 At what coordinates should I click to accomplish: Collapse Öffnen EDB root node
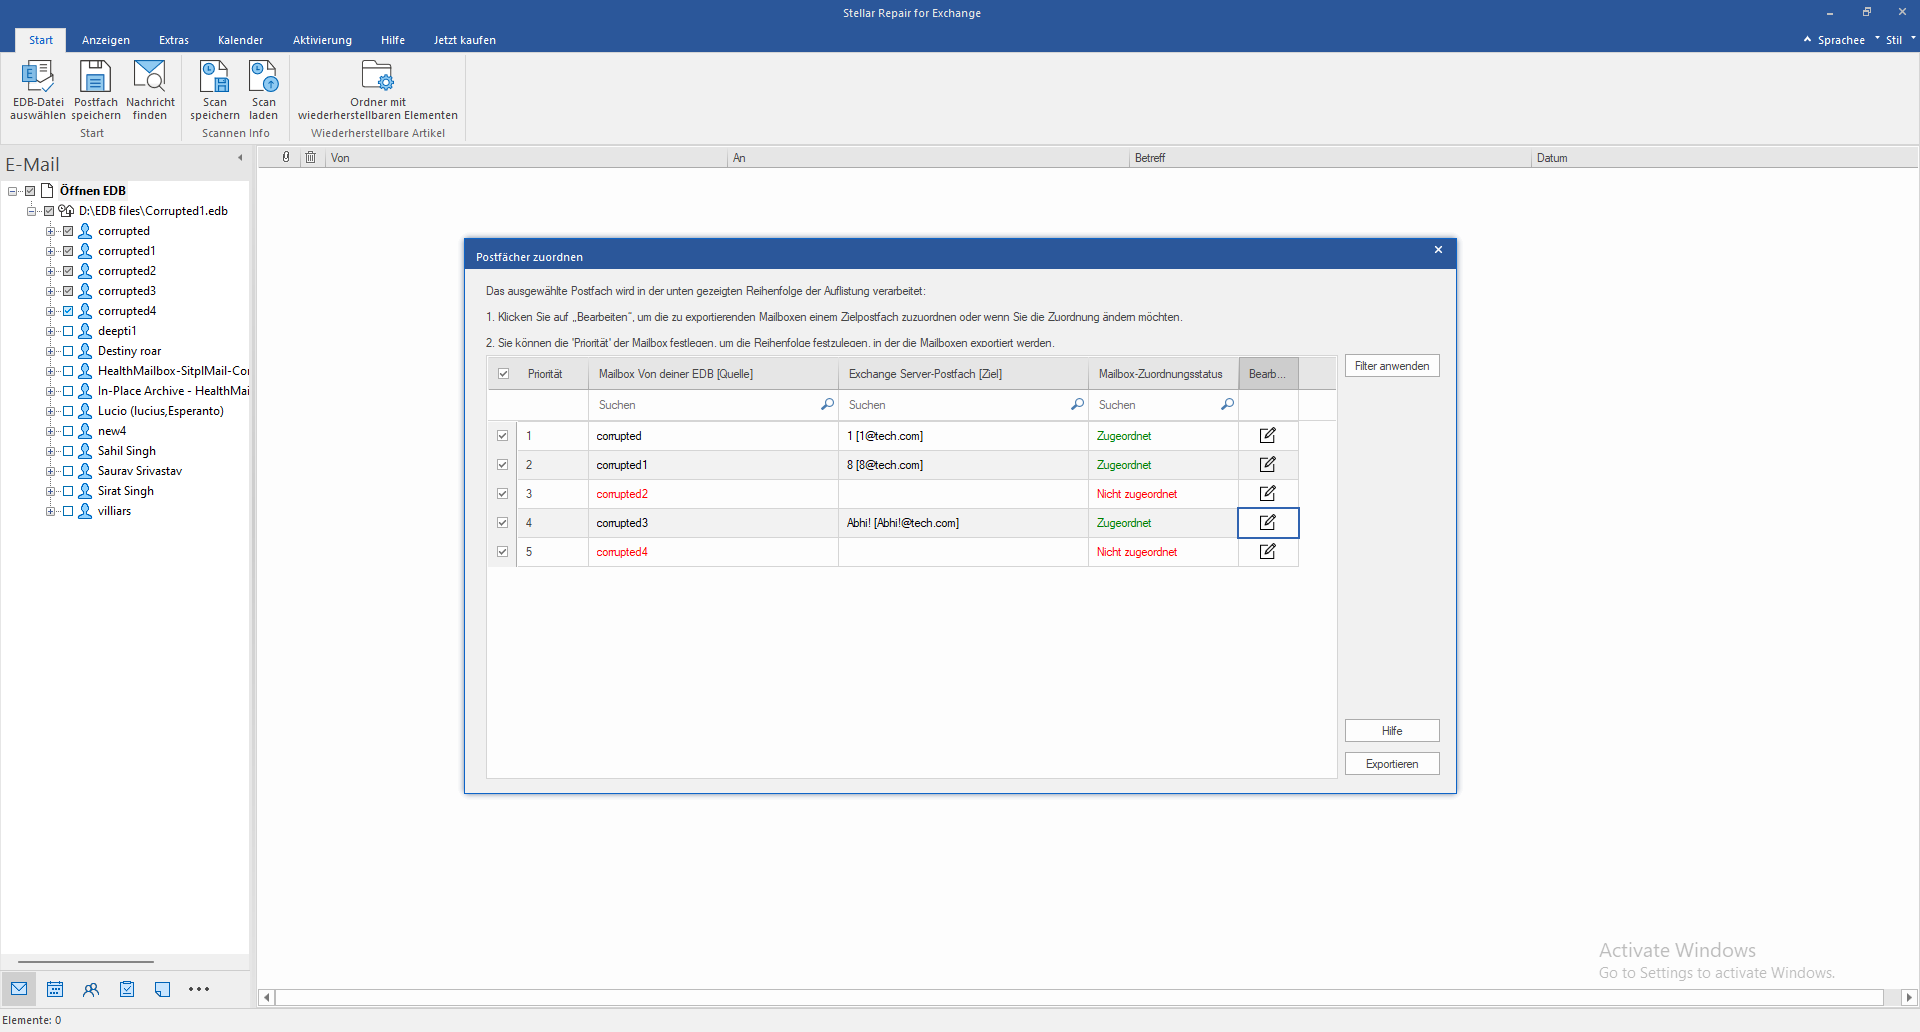pyautogui.click(x=12, y=191)
